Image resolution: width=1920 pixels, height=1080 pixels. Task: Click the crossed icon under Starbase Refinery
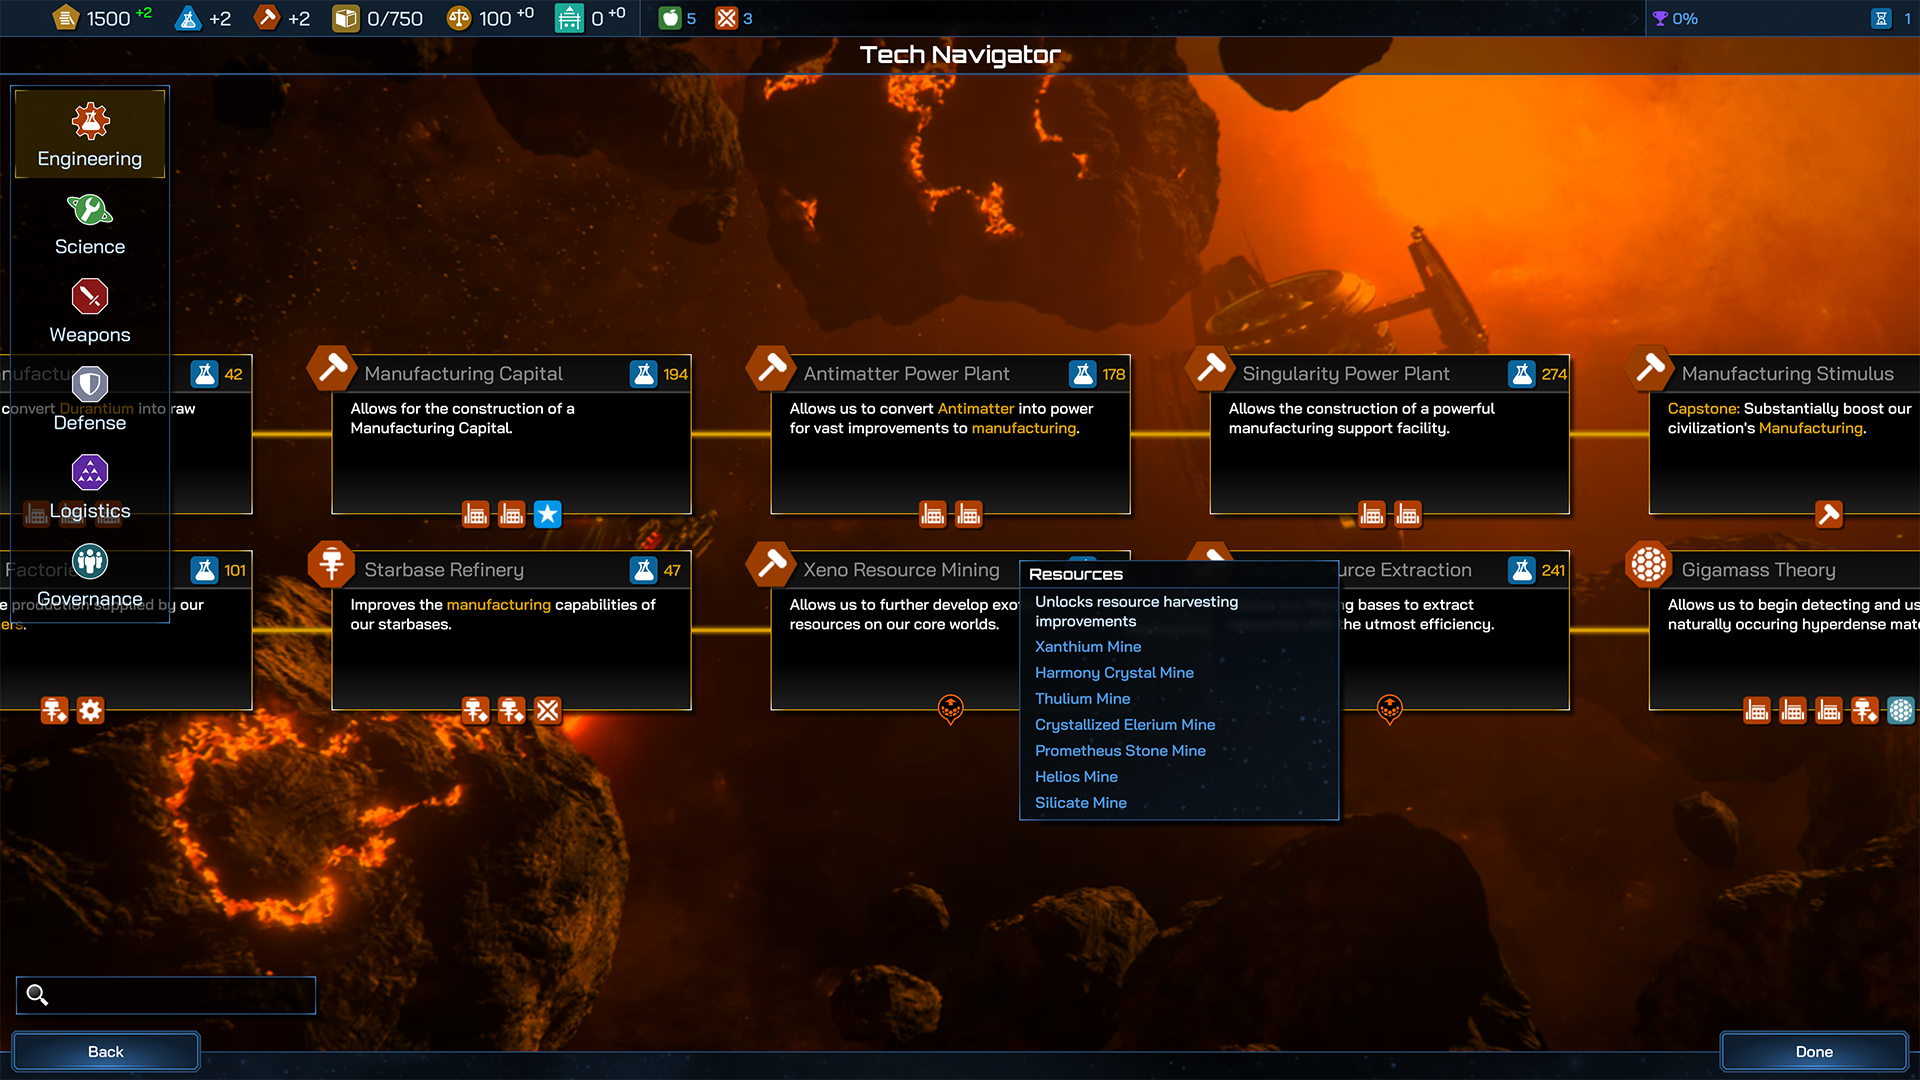pos(547,710)
